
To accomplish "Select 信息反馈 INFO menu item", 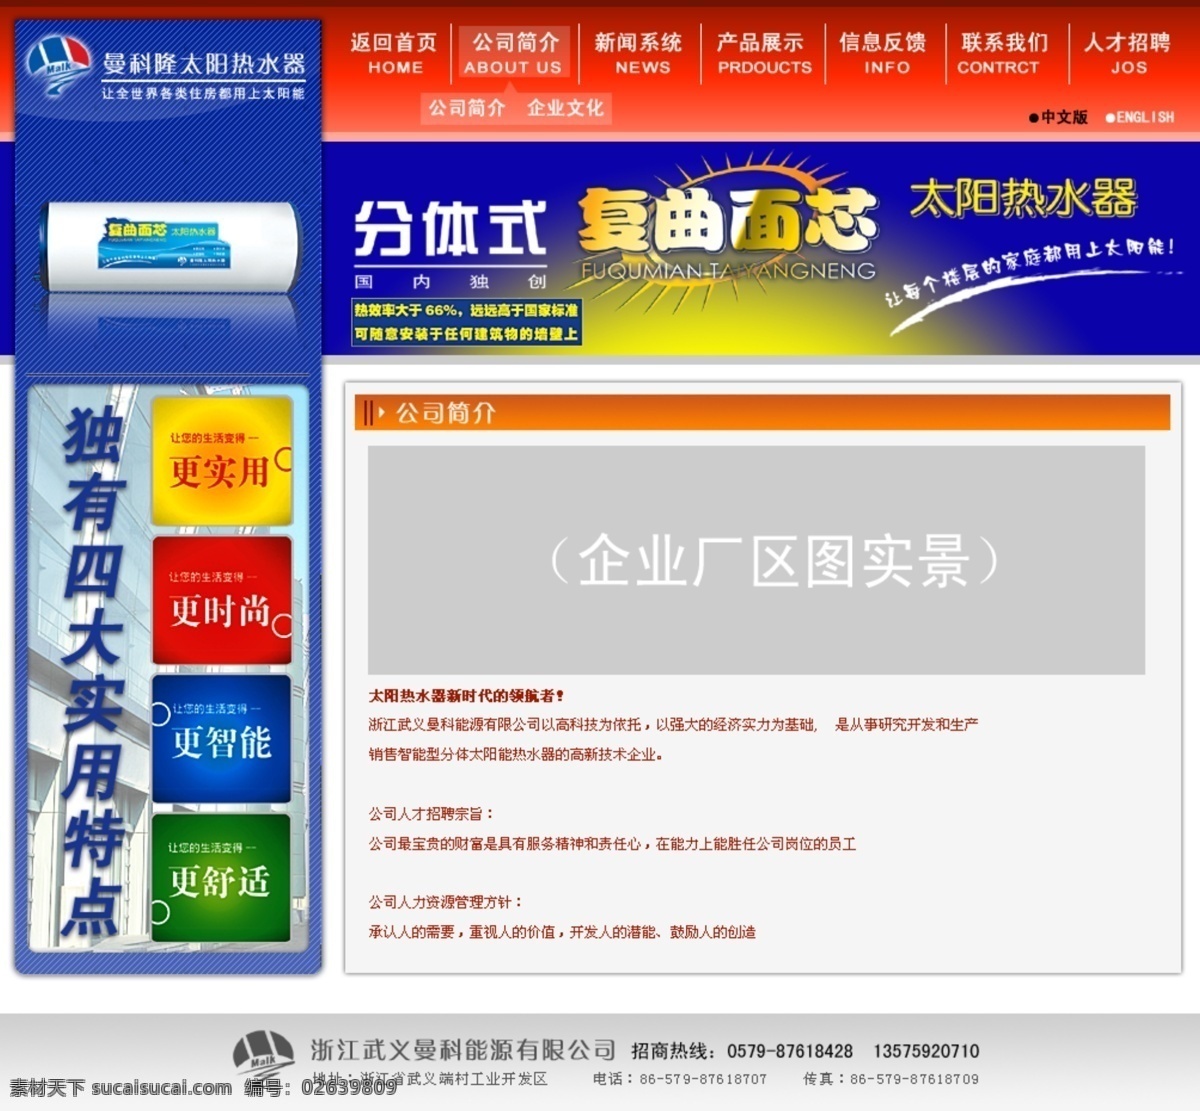I will 884,54.
